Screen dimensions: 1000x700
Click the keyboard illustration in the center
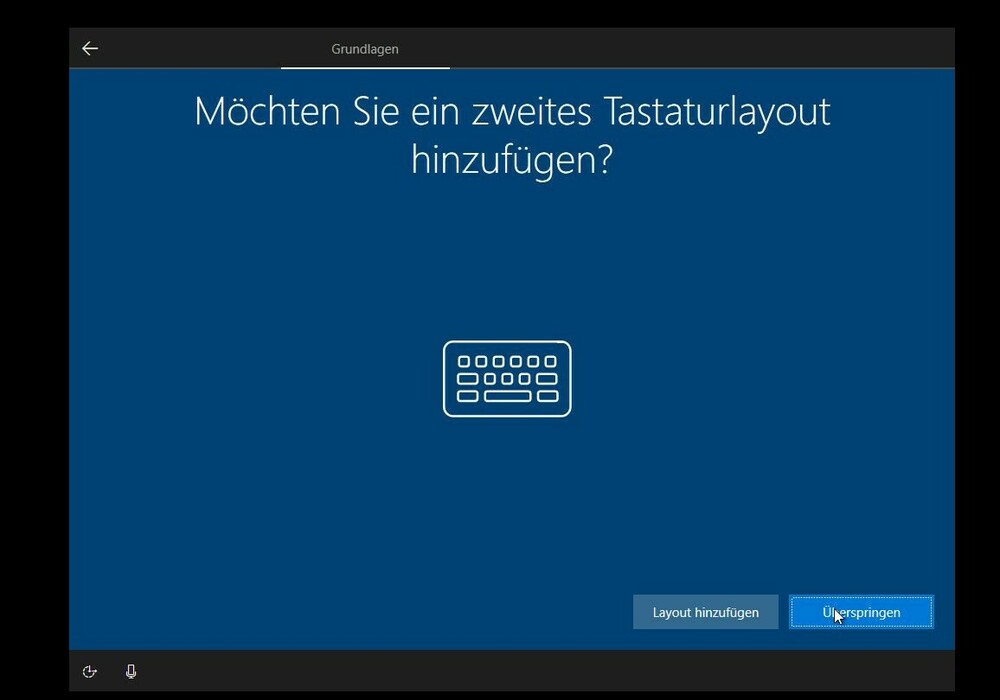pos(507,379)
